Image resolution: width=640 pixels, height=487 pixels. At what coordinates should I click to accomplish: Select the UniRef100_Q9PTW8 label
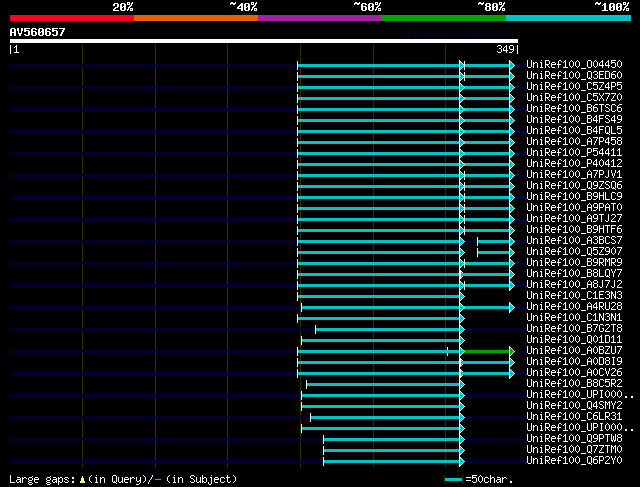pyautogui.click(x=574, y=439)
